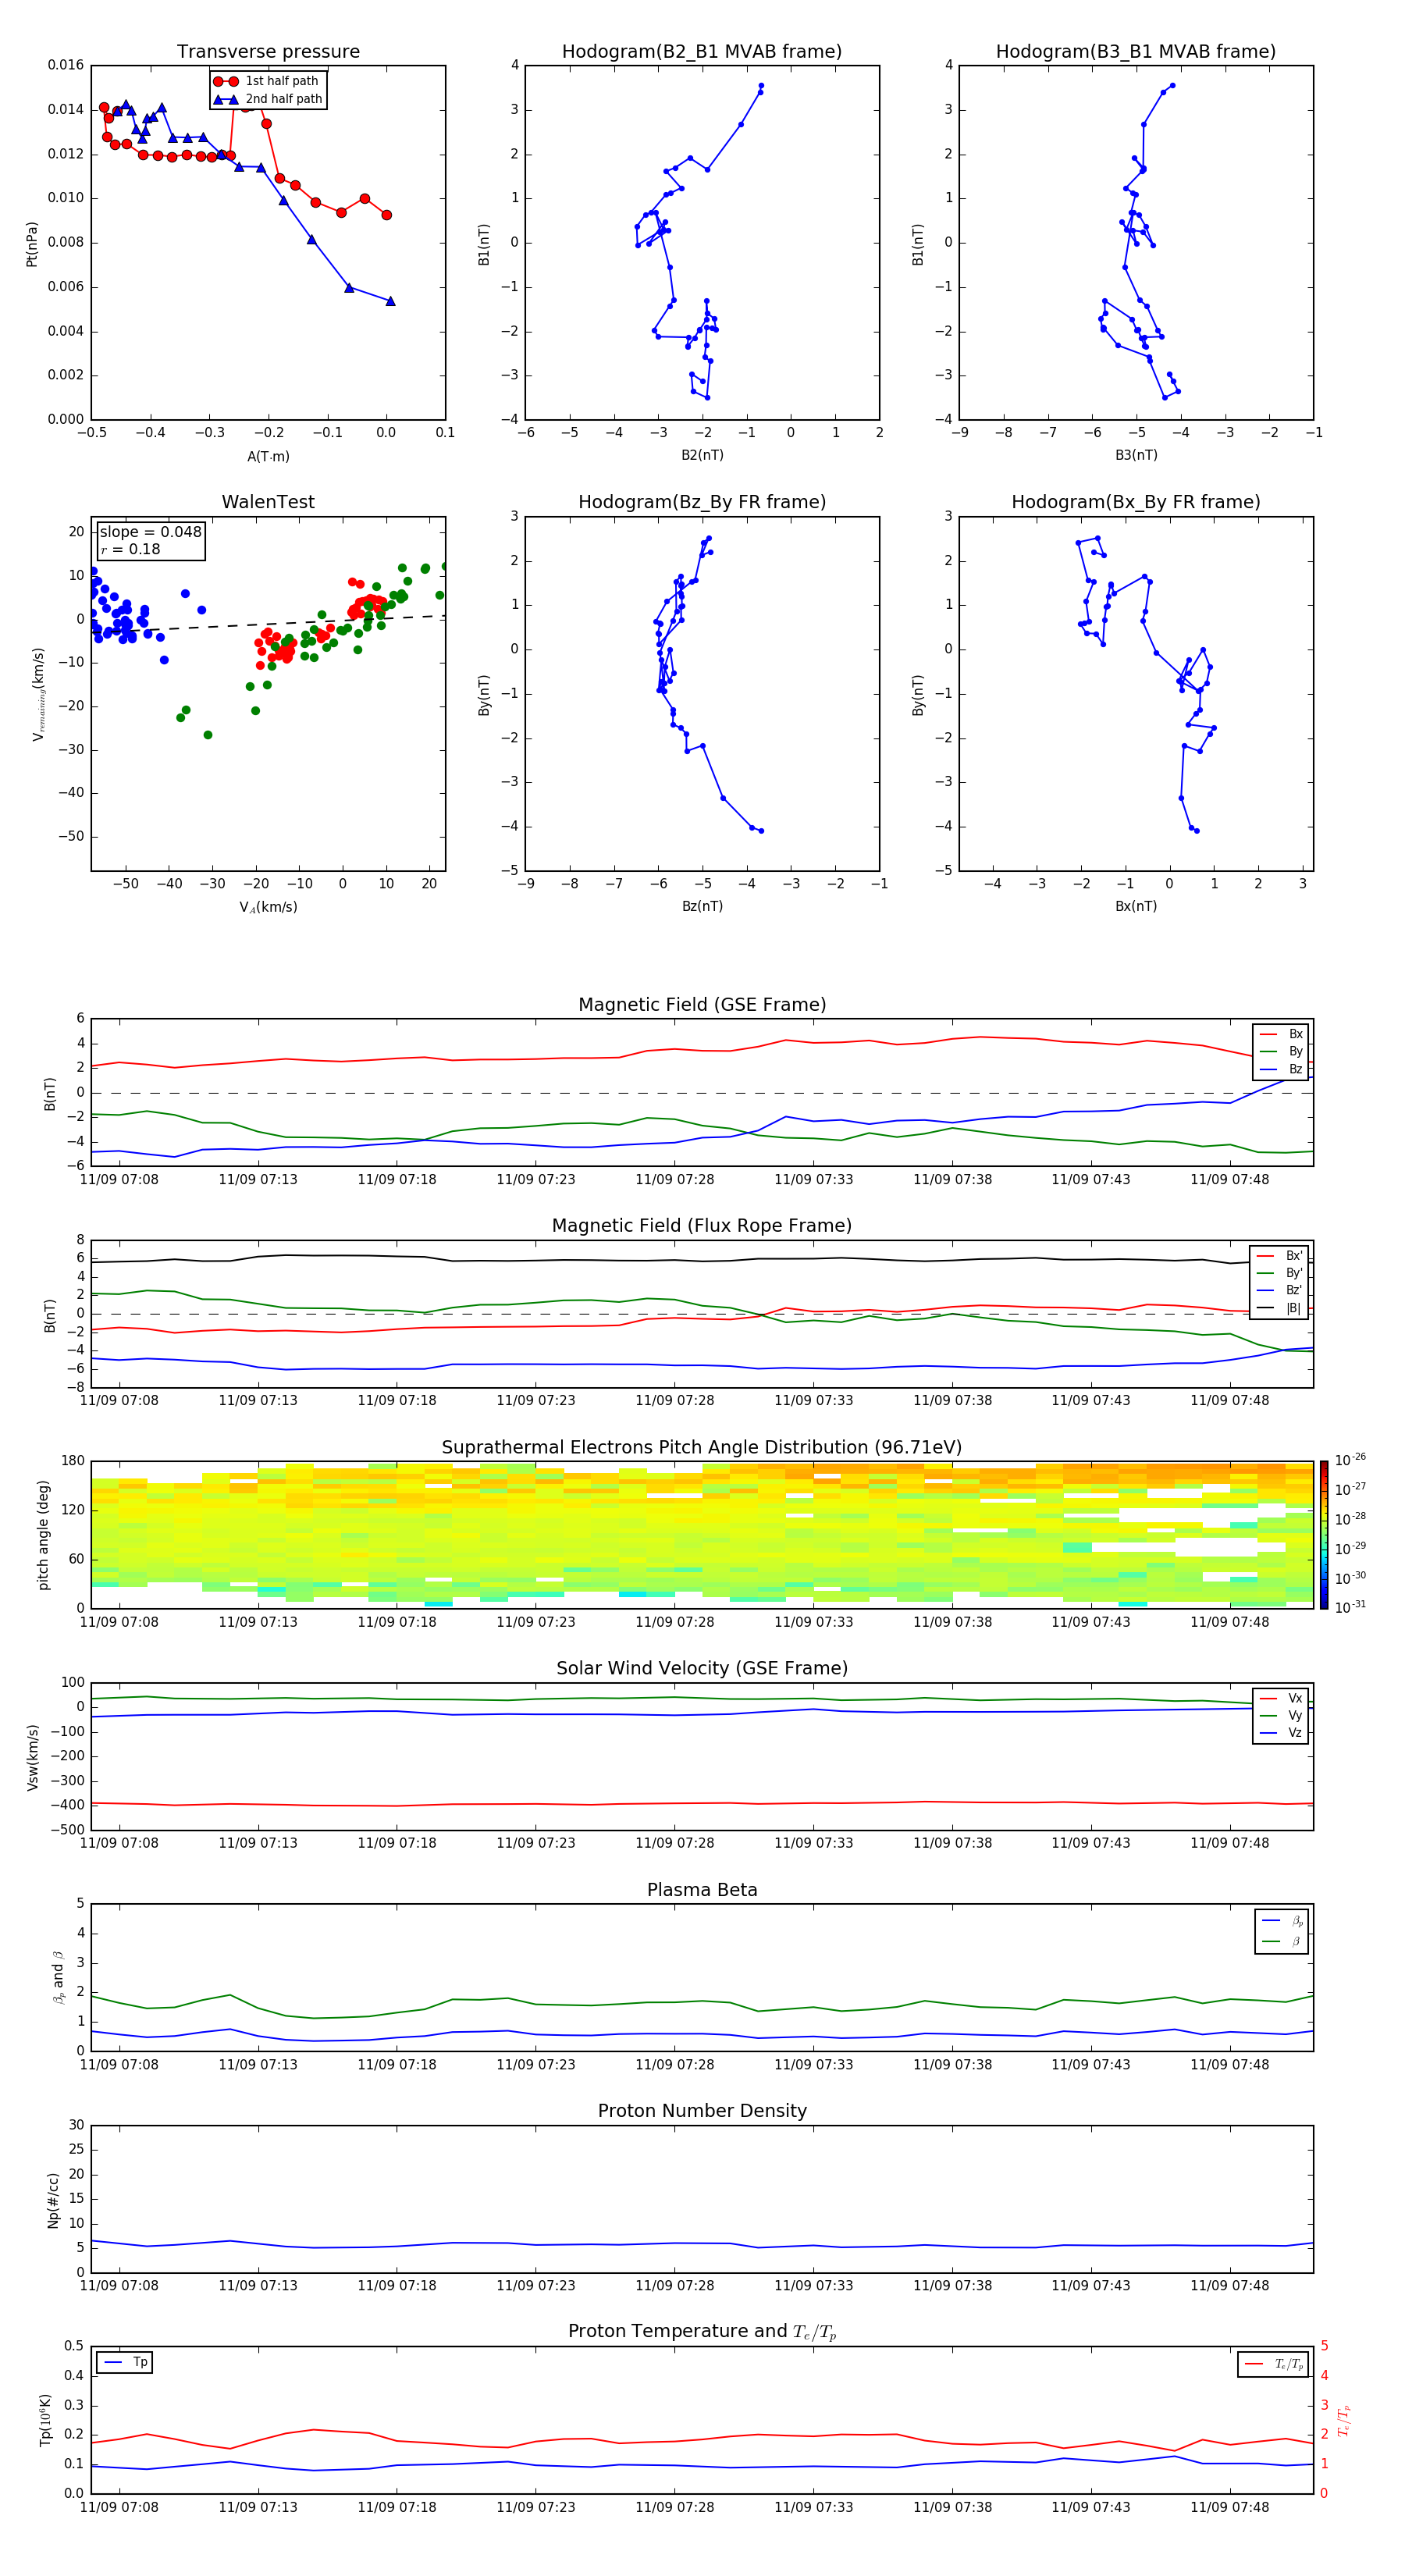Click the 'B3(nT)' axis label
The image size is (1405, 2576).
(x=1136, y=455)
